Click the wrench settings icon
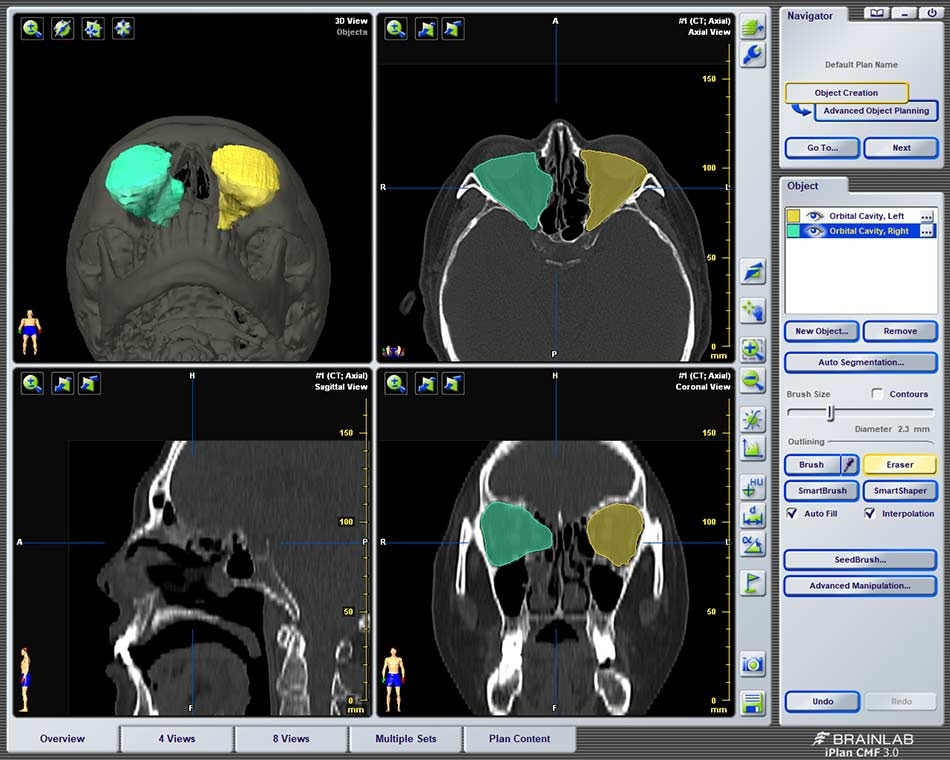This screenshot has width=950, height=760. point(752,54)
